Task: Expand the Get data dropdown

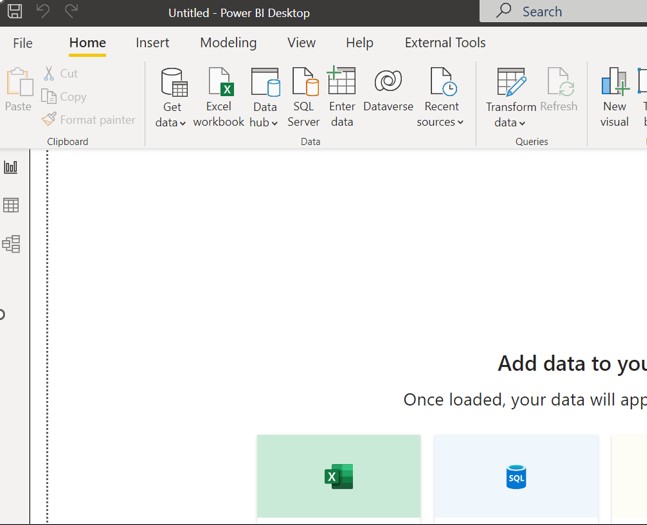Action: click(x=172, y=122)
